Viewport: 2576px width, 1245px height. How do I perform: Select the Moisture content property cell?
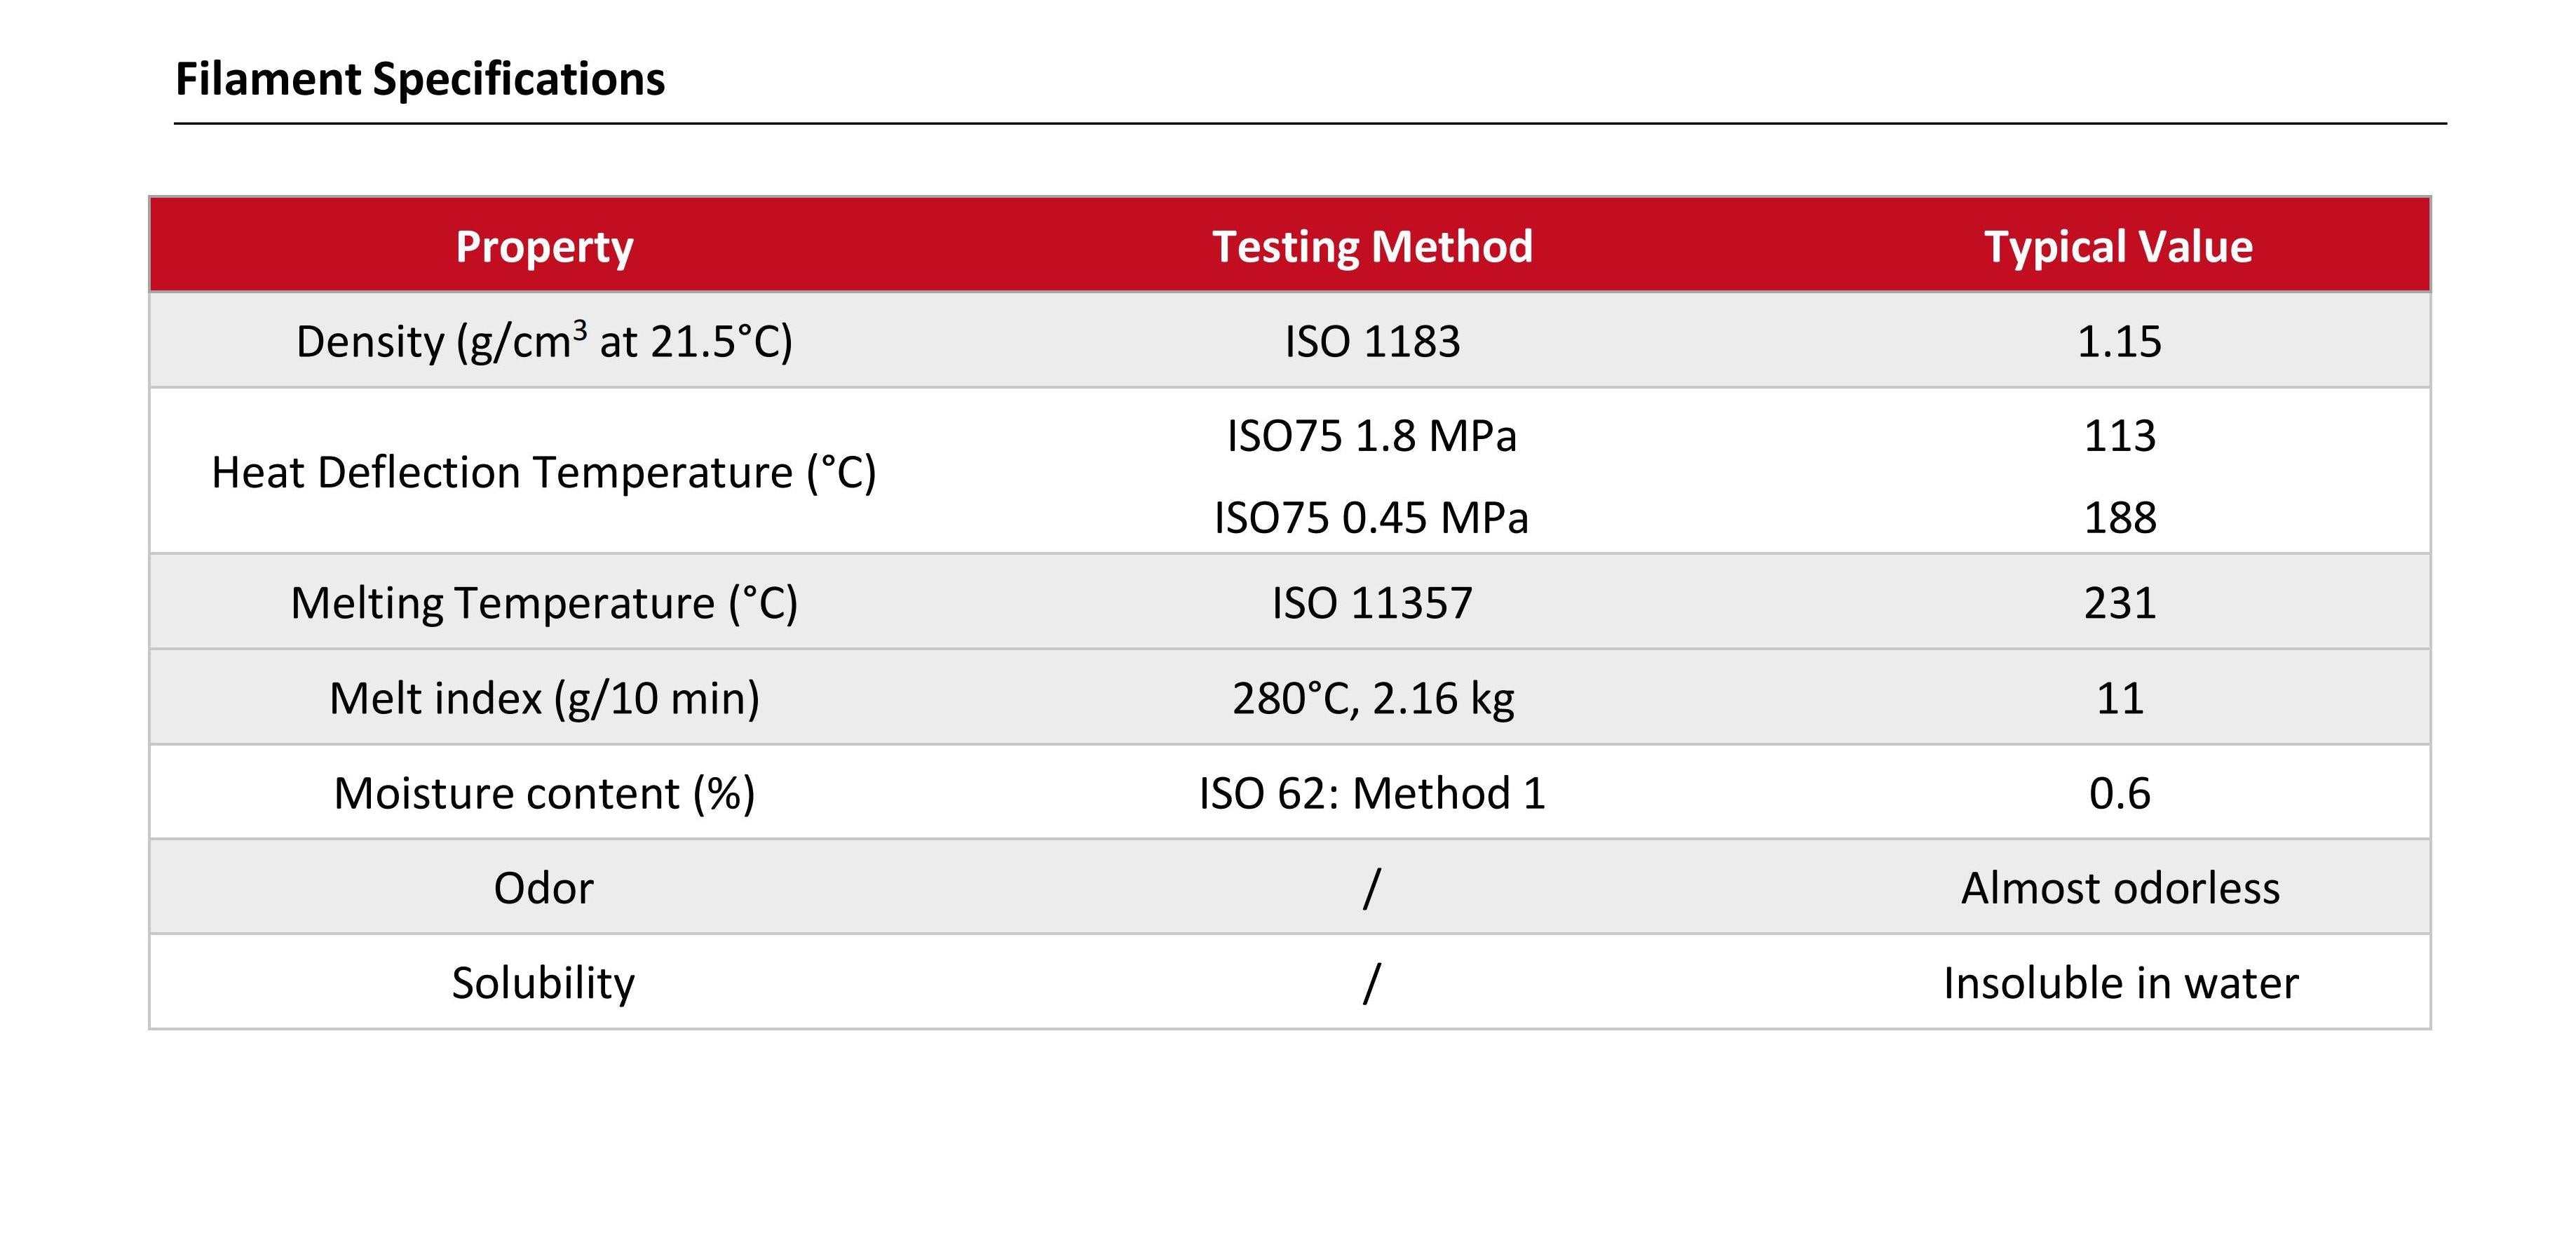click(544, 793)
